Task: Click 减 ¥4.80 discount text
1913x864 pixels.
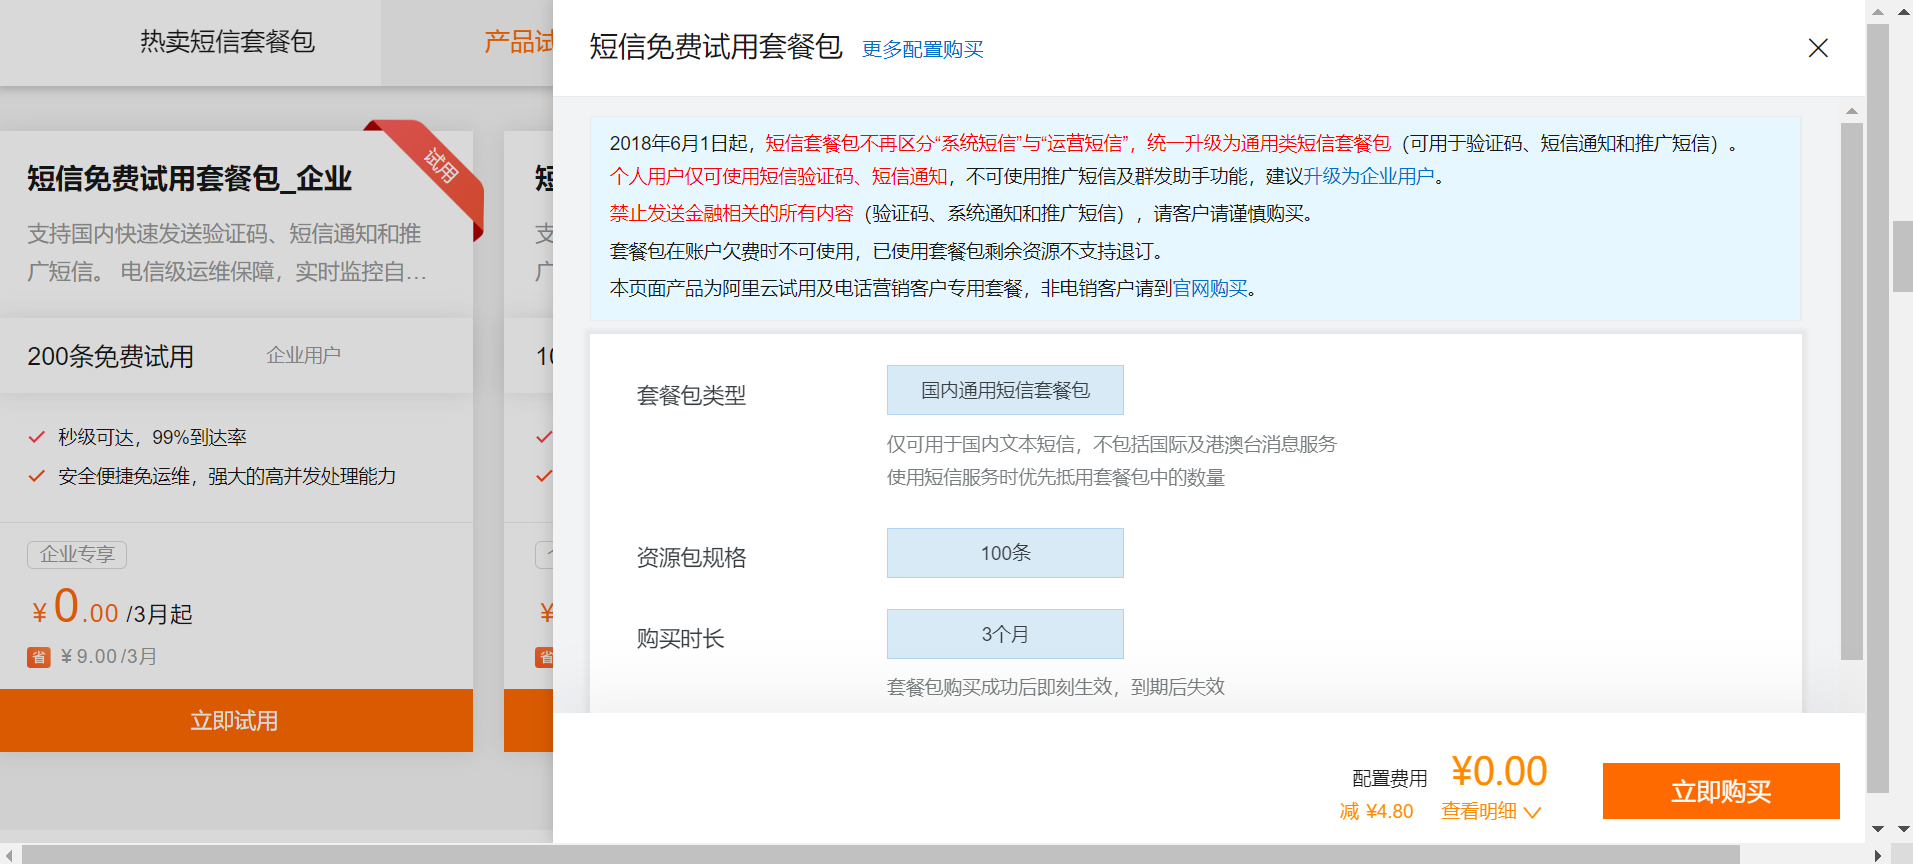Action: point(1376,811)
